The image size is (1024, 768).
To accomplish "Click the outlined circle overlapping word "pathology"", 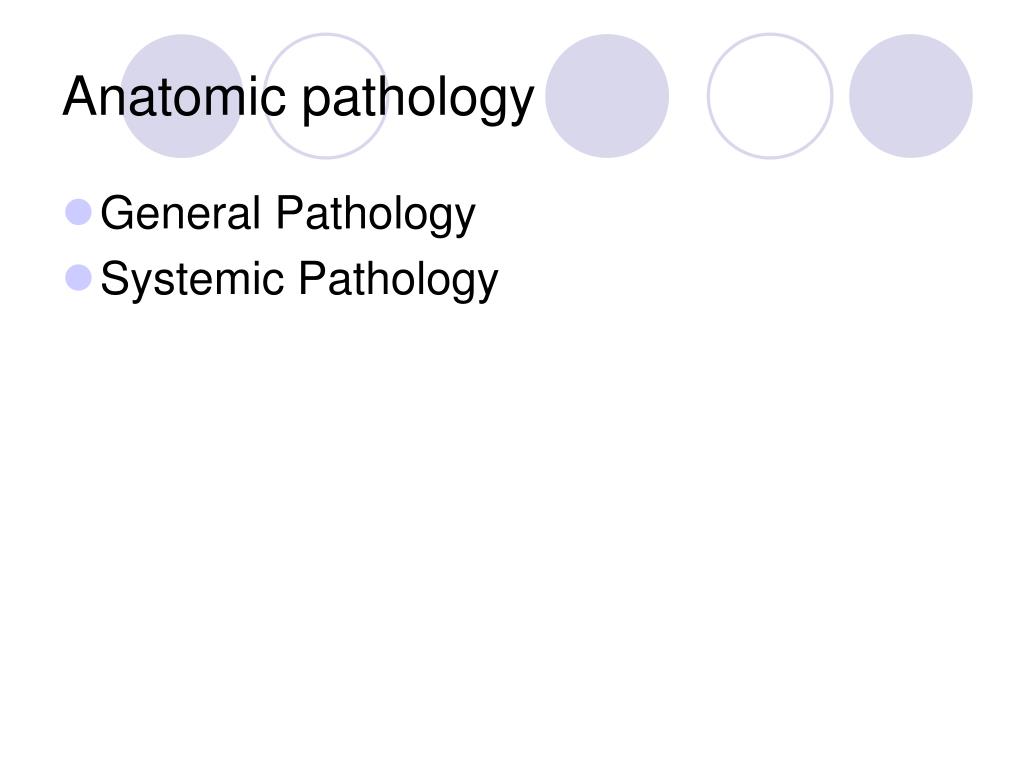I will [326, 96].
